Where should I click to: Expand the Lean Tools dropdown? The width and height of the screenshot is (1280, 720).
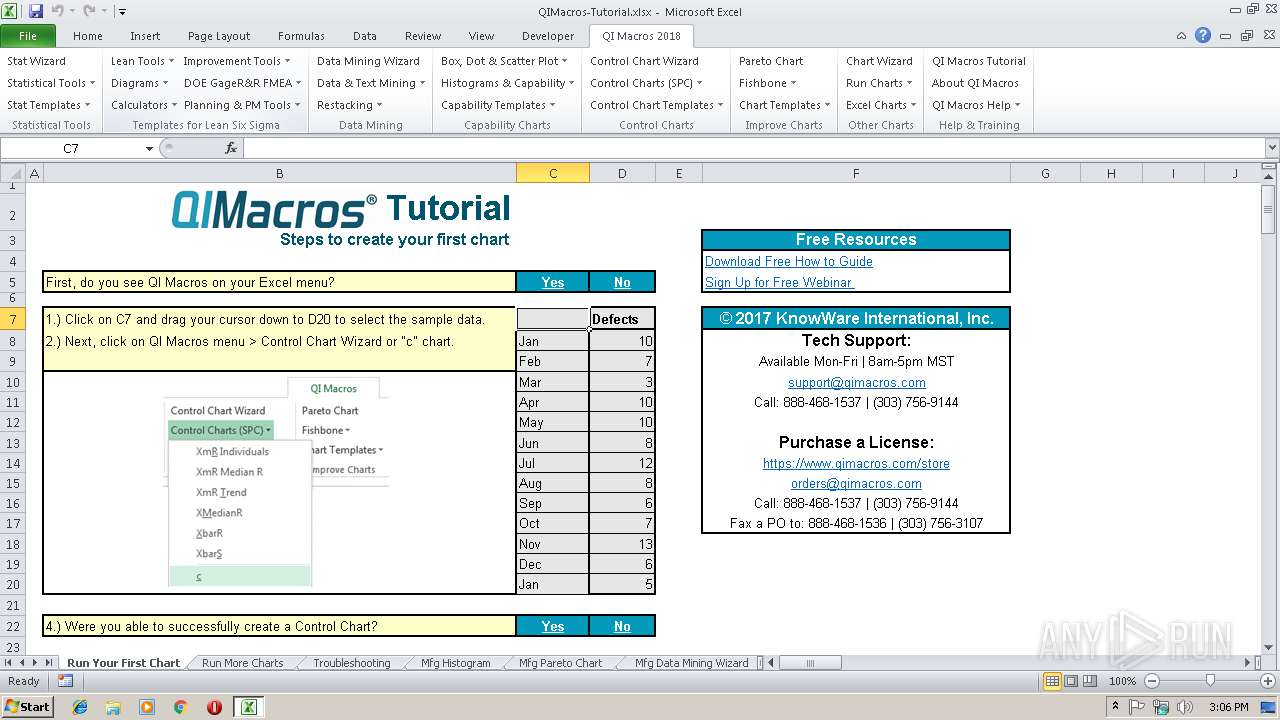pos(142,61)
